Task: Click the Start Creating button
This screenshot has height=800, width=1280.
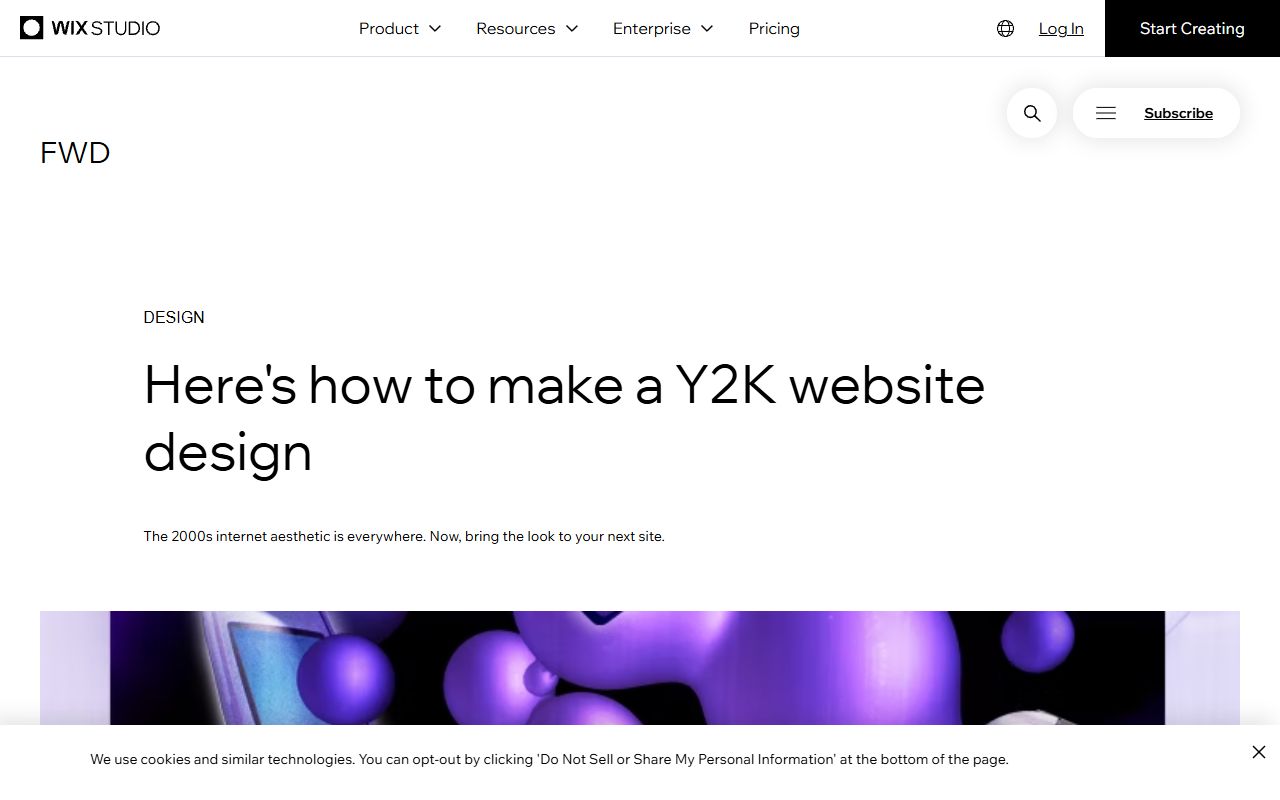Action: coord(1191,28)
